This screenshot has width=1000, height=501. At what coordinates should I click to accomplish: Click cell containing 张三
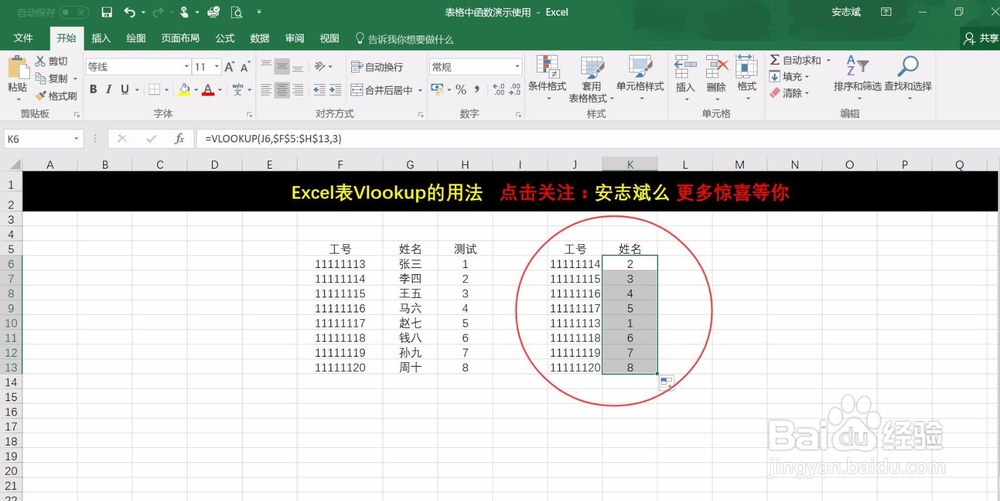410,263
